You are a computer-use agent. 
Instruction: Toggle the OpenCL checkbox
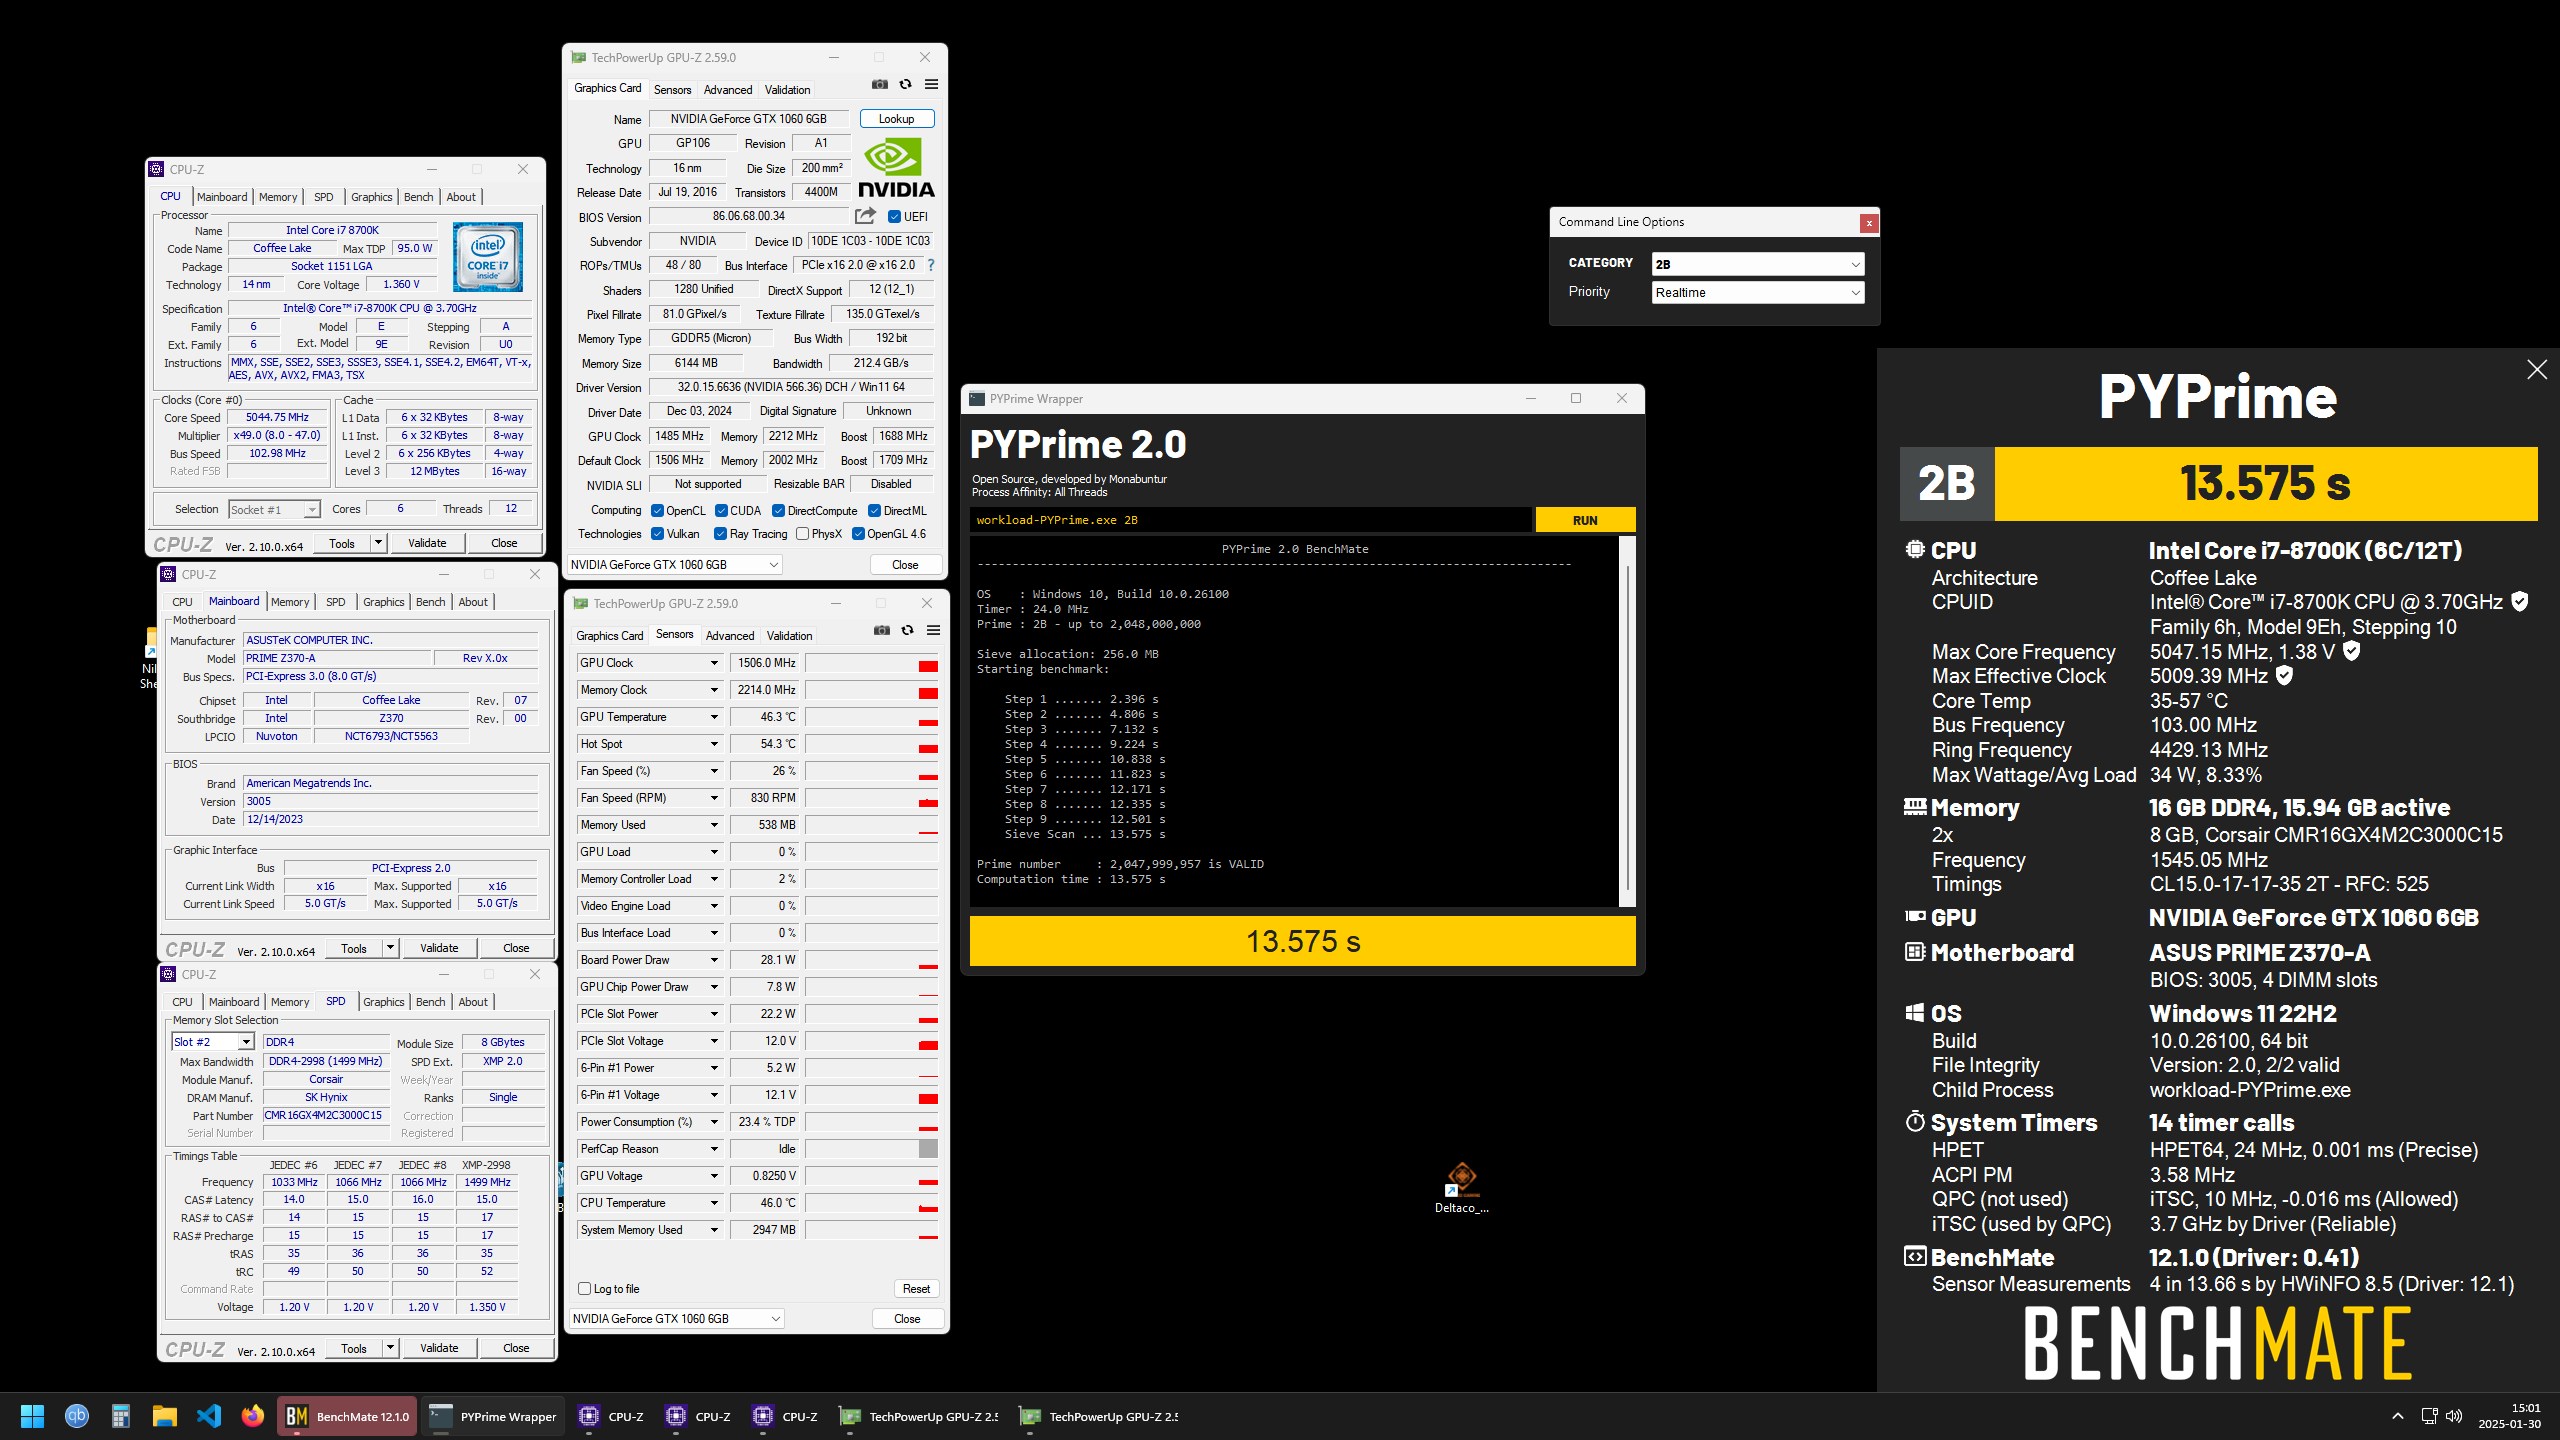pyautogui.click(x=657, y=511)
